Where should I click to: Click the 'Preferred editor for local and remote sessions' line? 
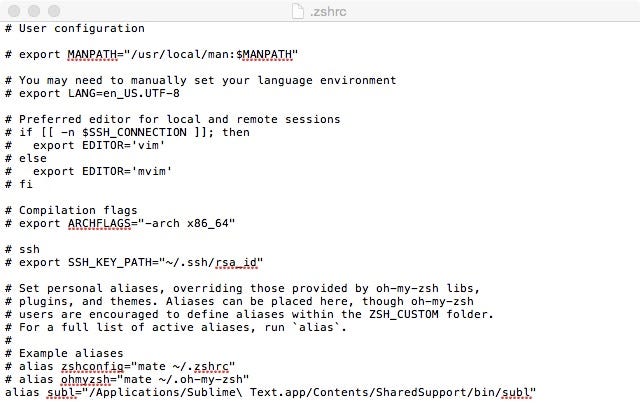[173, 119]
